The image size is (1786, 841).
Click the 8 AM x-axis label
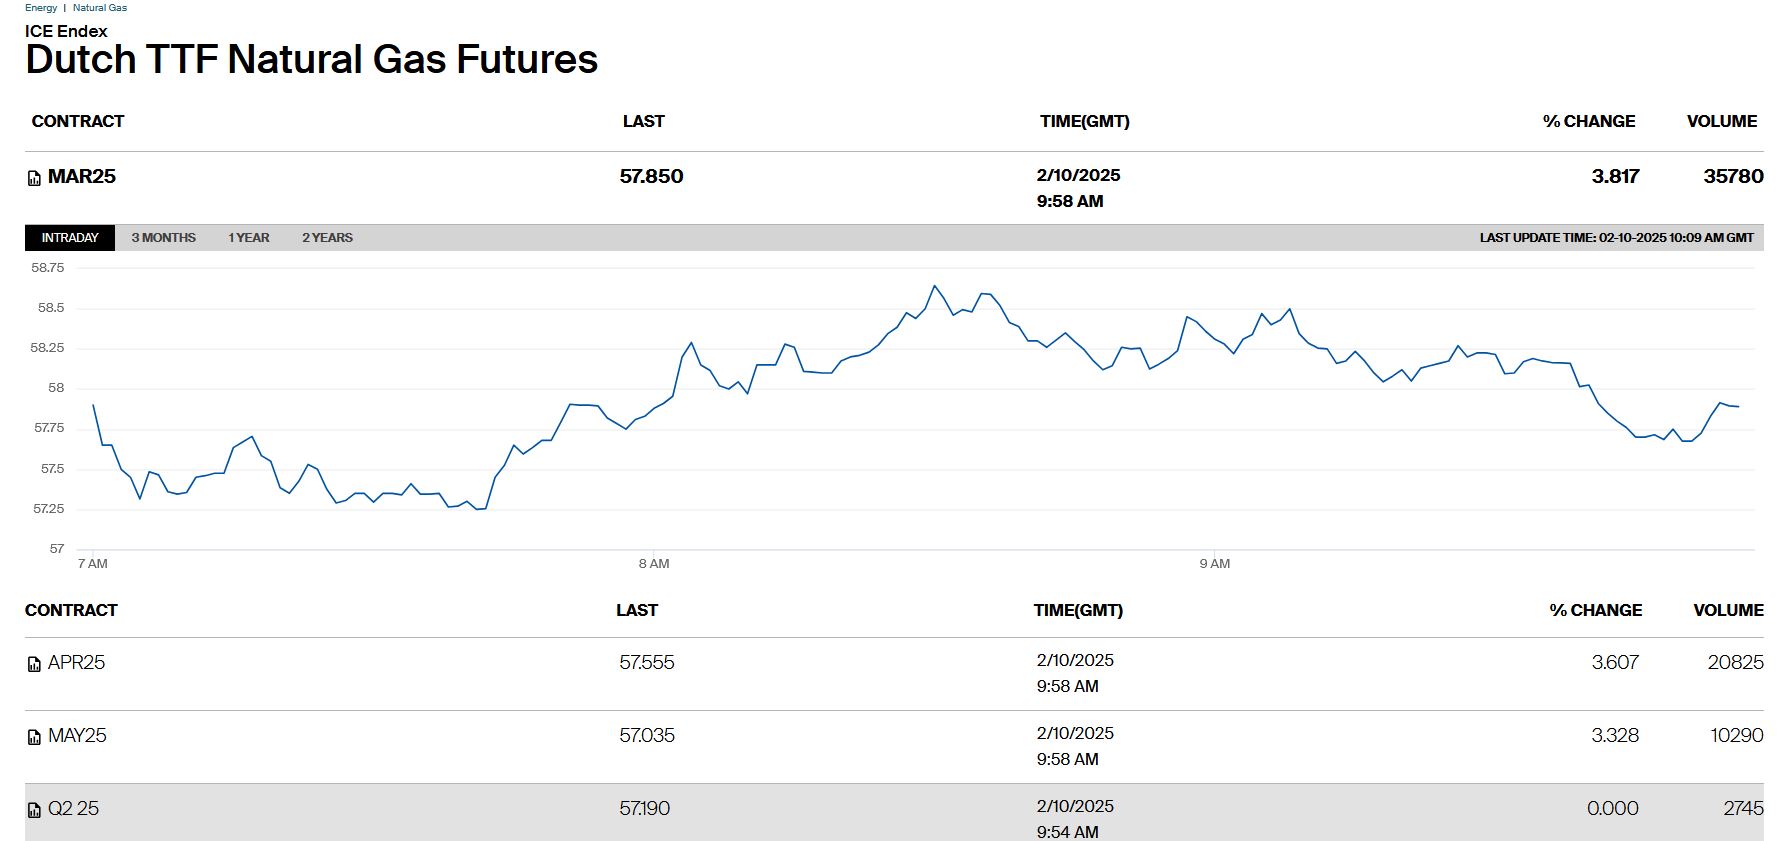(x=654, y=564)
